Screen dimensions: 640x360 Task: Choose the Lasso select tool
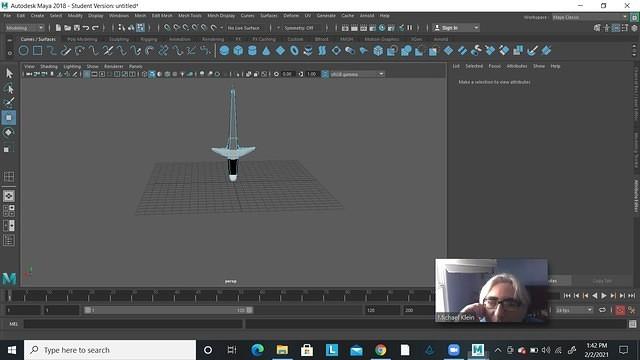[9, 88]
